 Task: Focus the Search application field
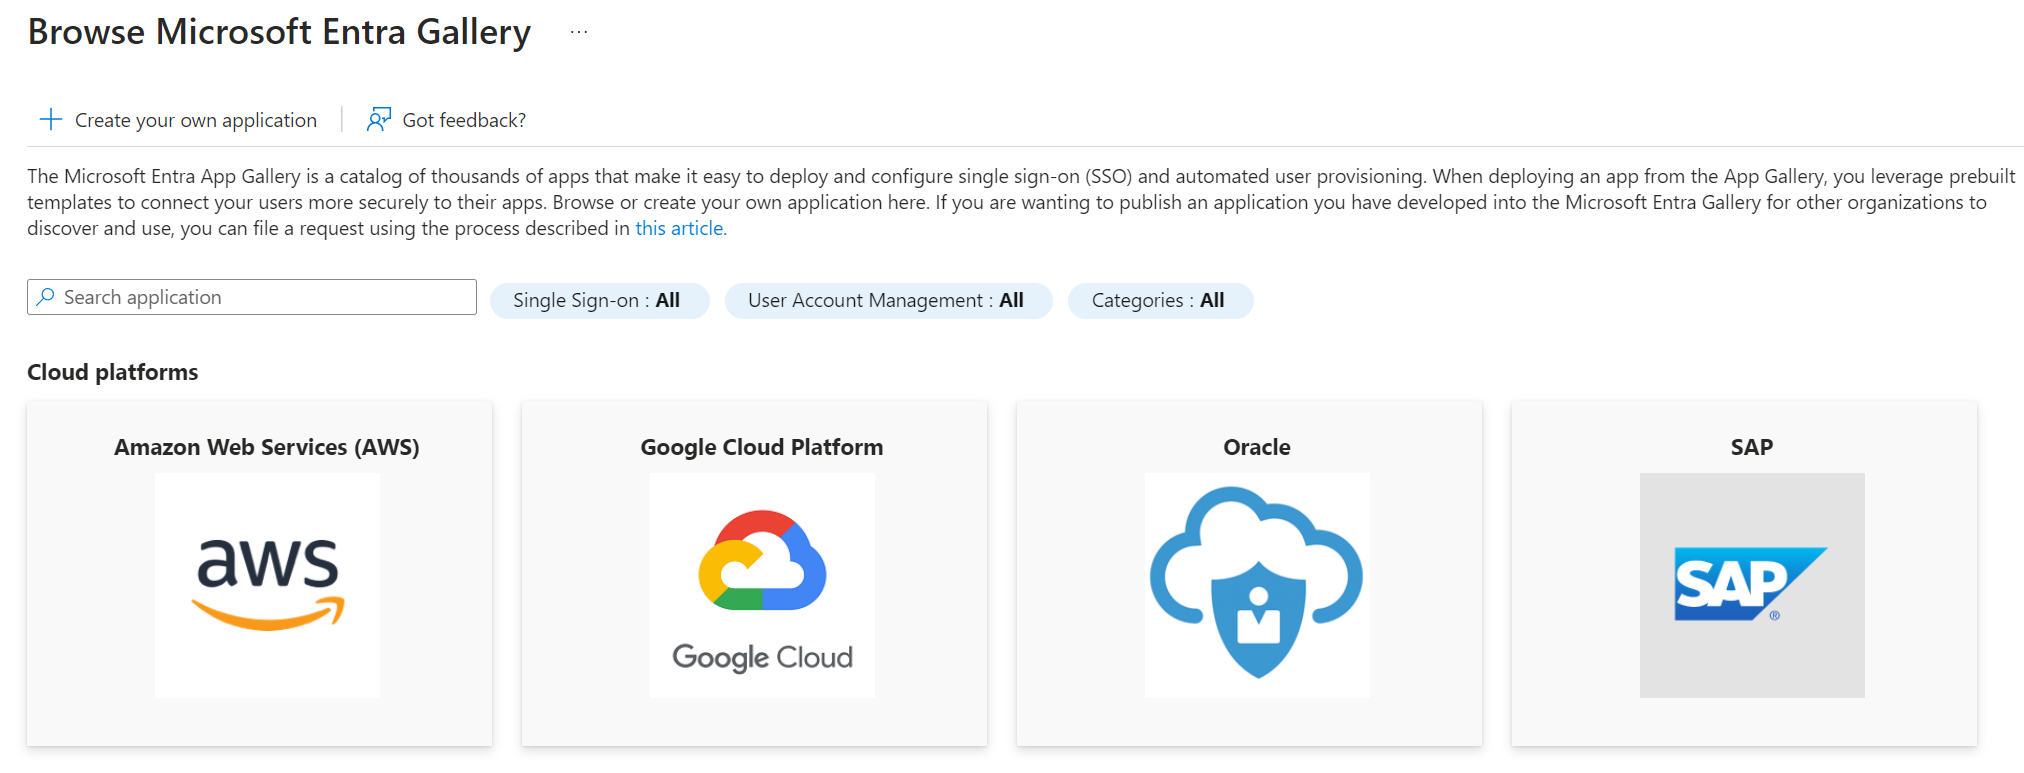252,297
